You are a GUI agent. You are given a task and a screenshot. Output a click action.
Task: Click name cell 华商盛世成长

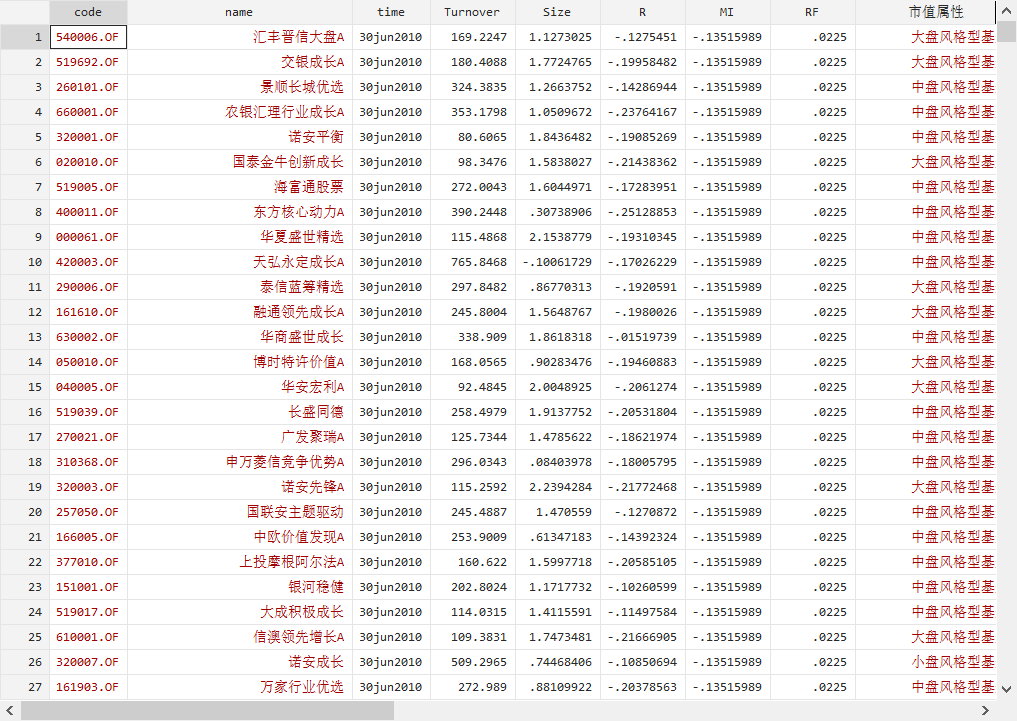239,337
